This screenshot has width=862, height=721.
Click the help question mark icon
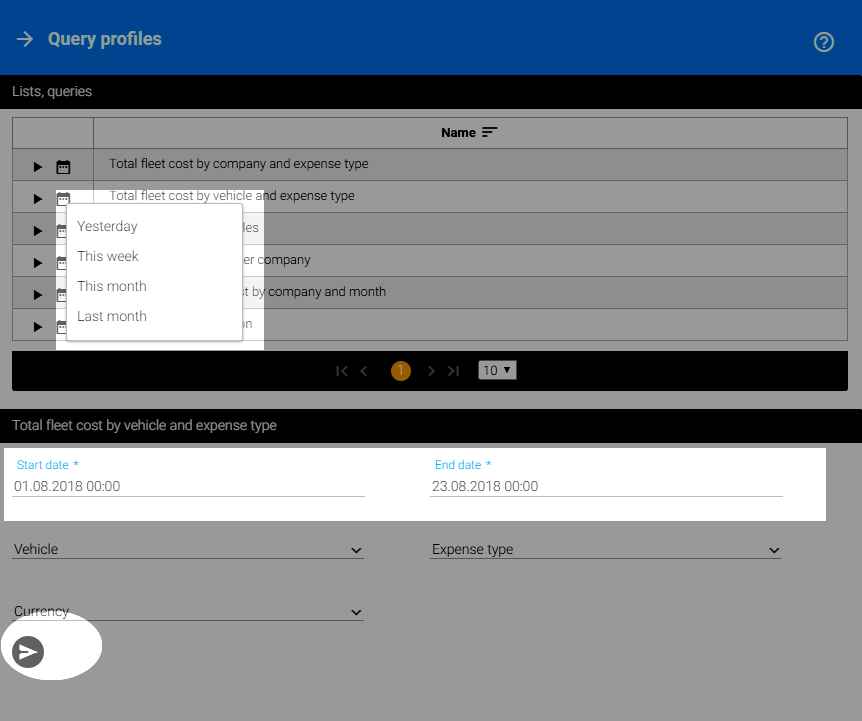click(824, 42)
